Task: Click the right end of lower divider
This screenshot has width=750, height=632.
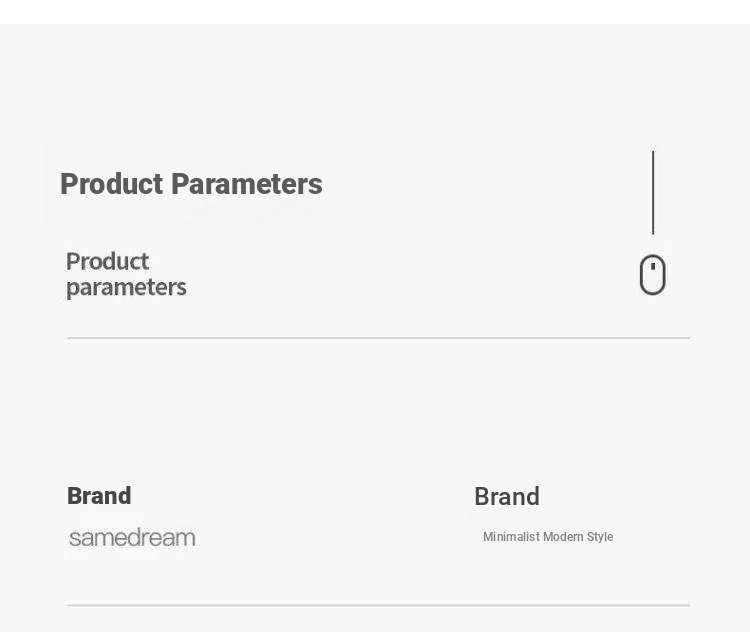Action: 688,605
